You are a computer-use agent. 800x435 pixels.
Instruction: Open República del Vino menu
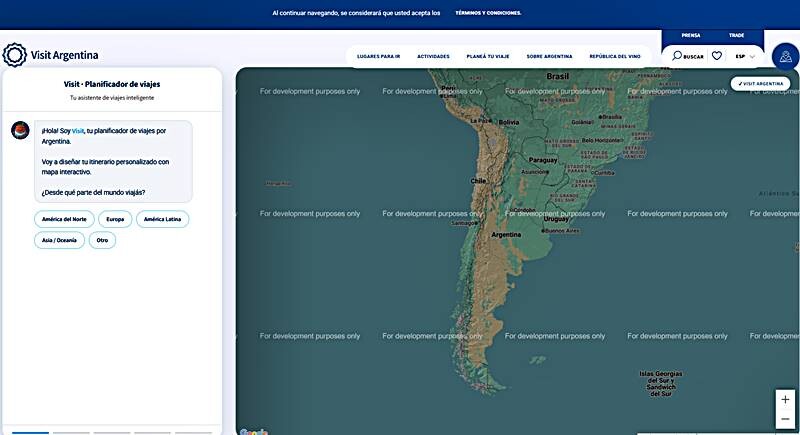(x=615, y=57)
